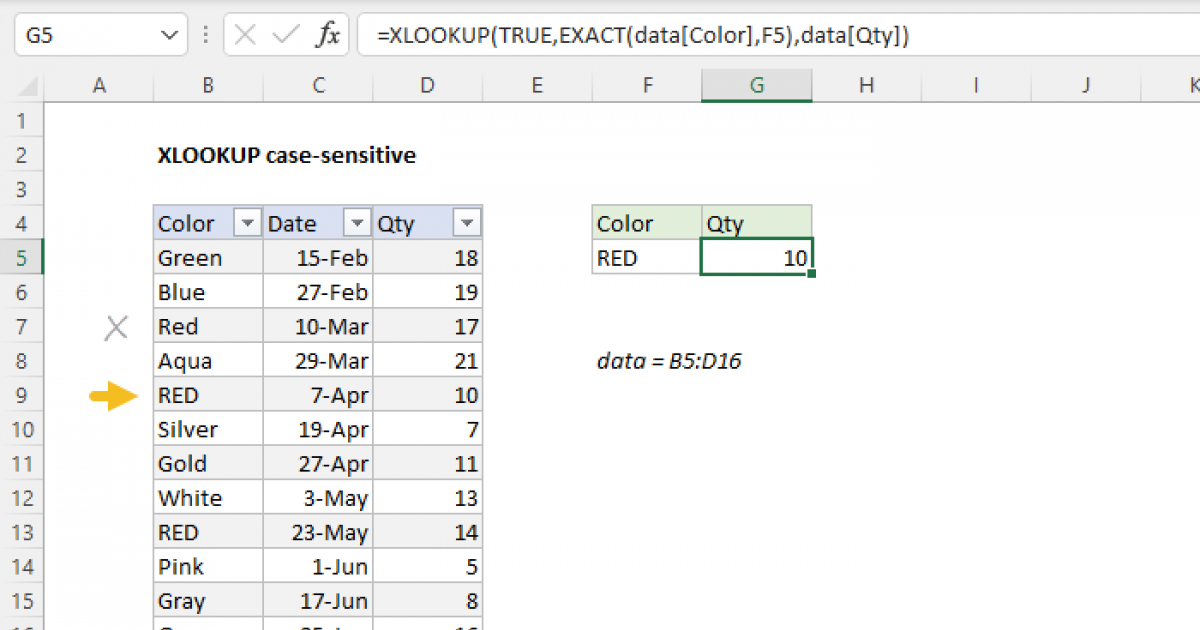Open the Date column filter dropdown
Image resolution: width=1200 pixels, height=630 pixels.
tap(356, 222)
